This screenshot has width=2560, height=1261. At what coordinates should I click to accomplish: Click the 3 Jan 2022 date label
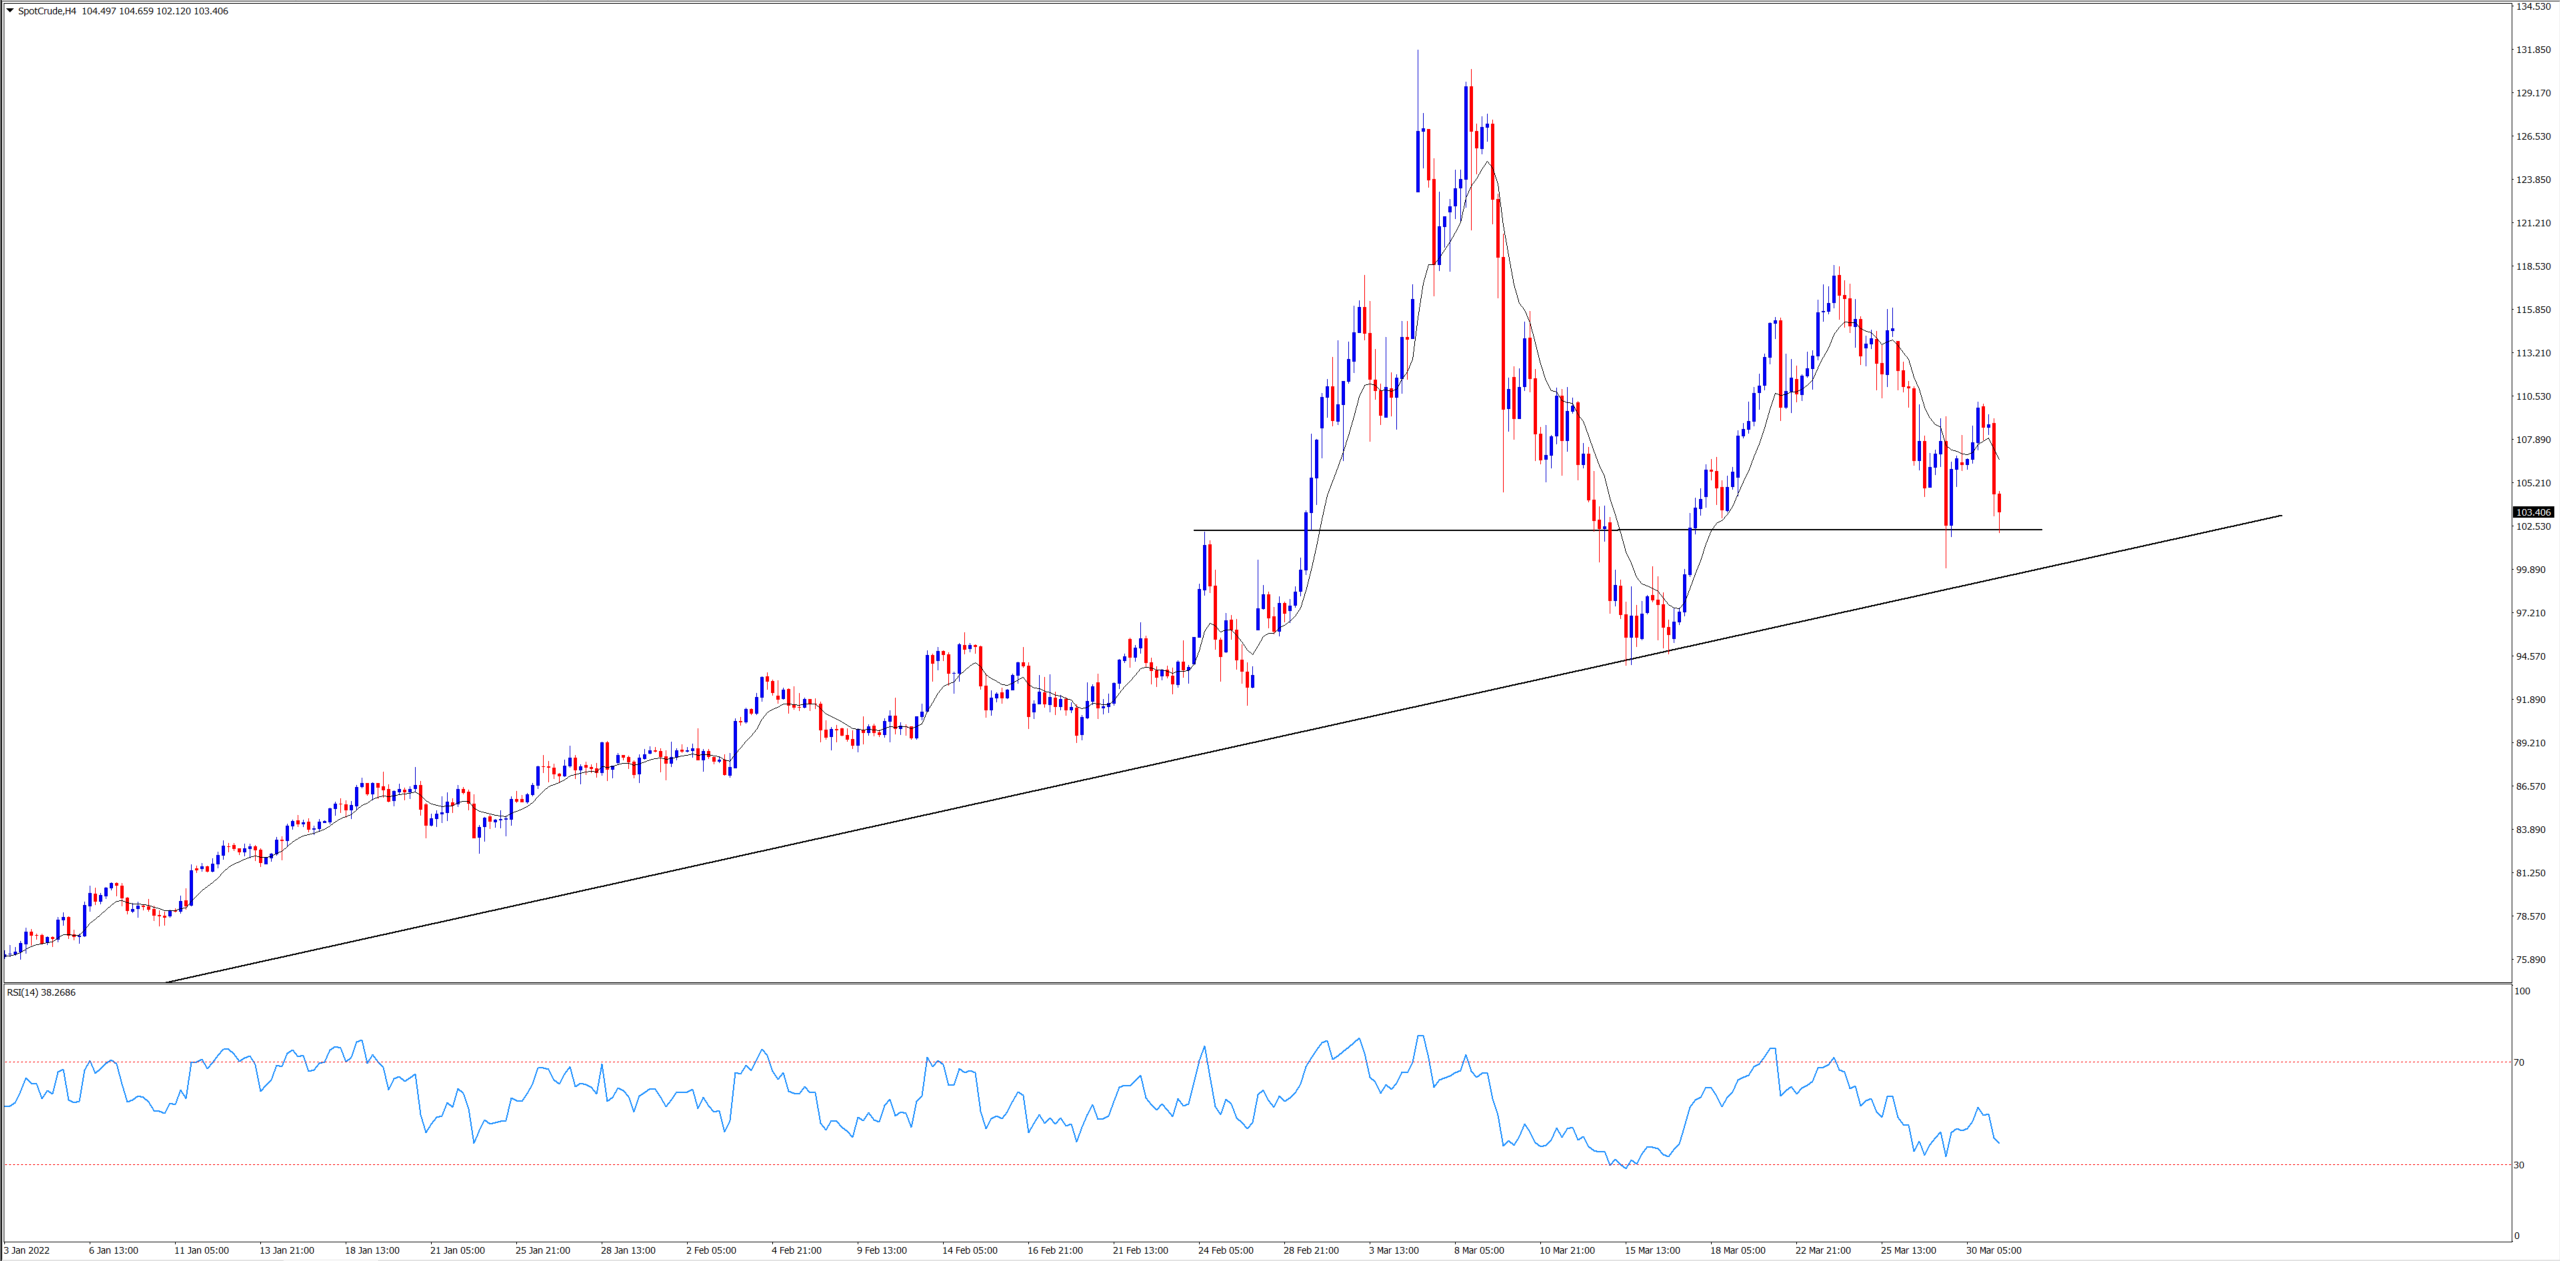coord(27,1250)
